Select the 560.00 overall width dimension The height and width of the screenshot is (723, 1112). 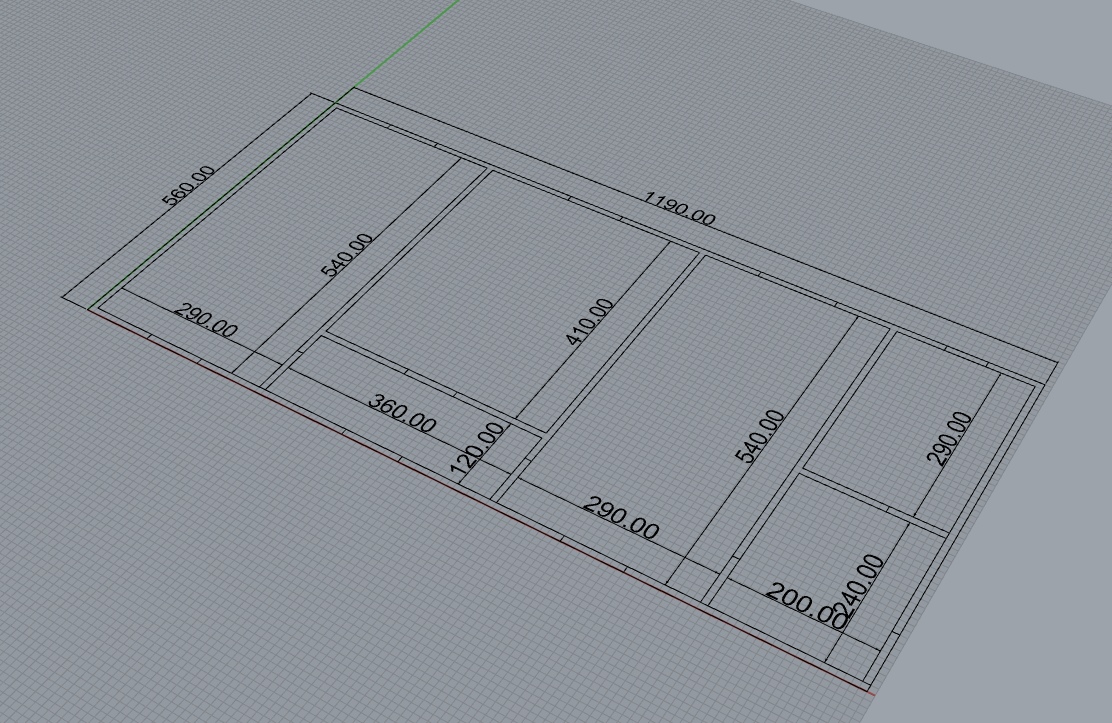coord(189,186)
